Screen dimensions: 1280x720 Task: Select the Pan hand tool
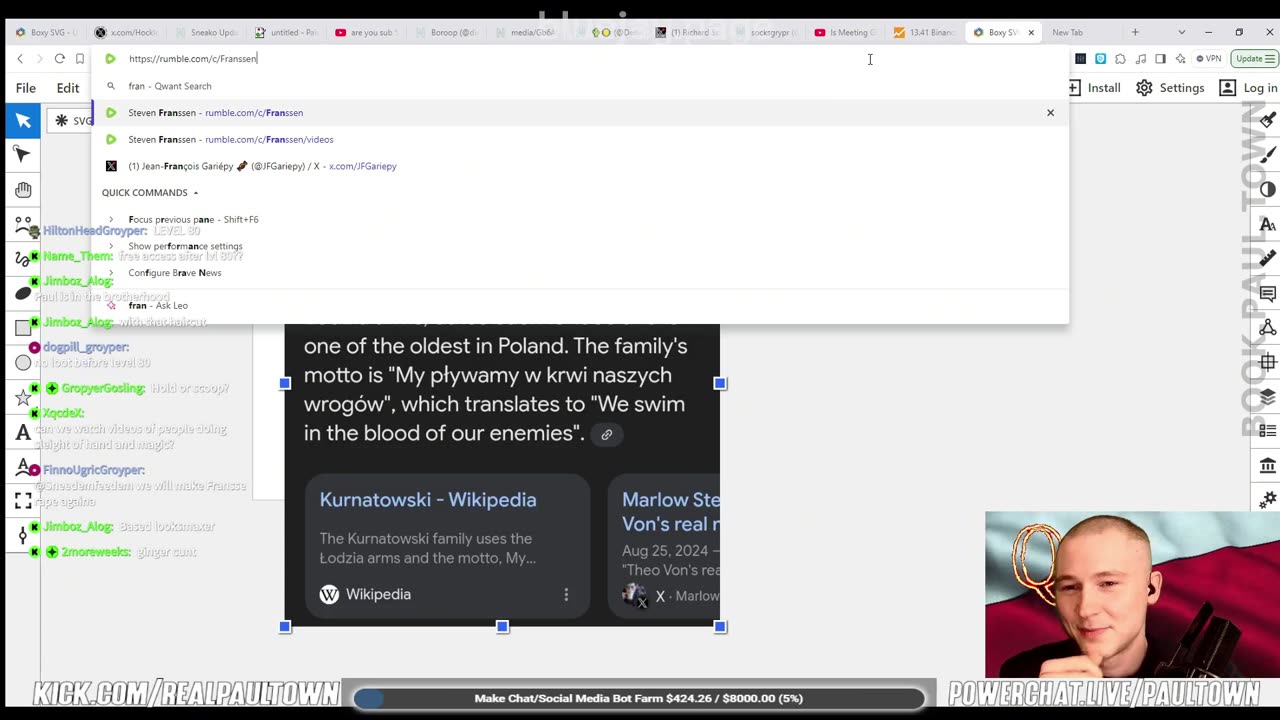23,190
